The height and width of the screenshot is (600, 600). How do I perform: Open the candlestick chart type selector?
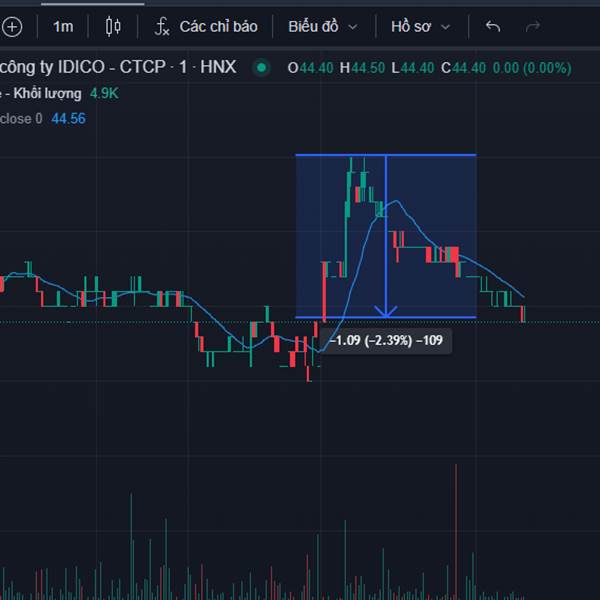click(113, 27)
